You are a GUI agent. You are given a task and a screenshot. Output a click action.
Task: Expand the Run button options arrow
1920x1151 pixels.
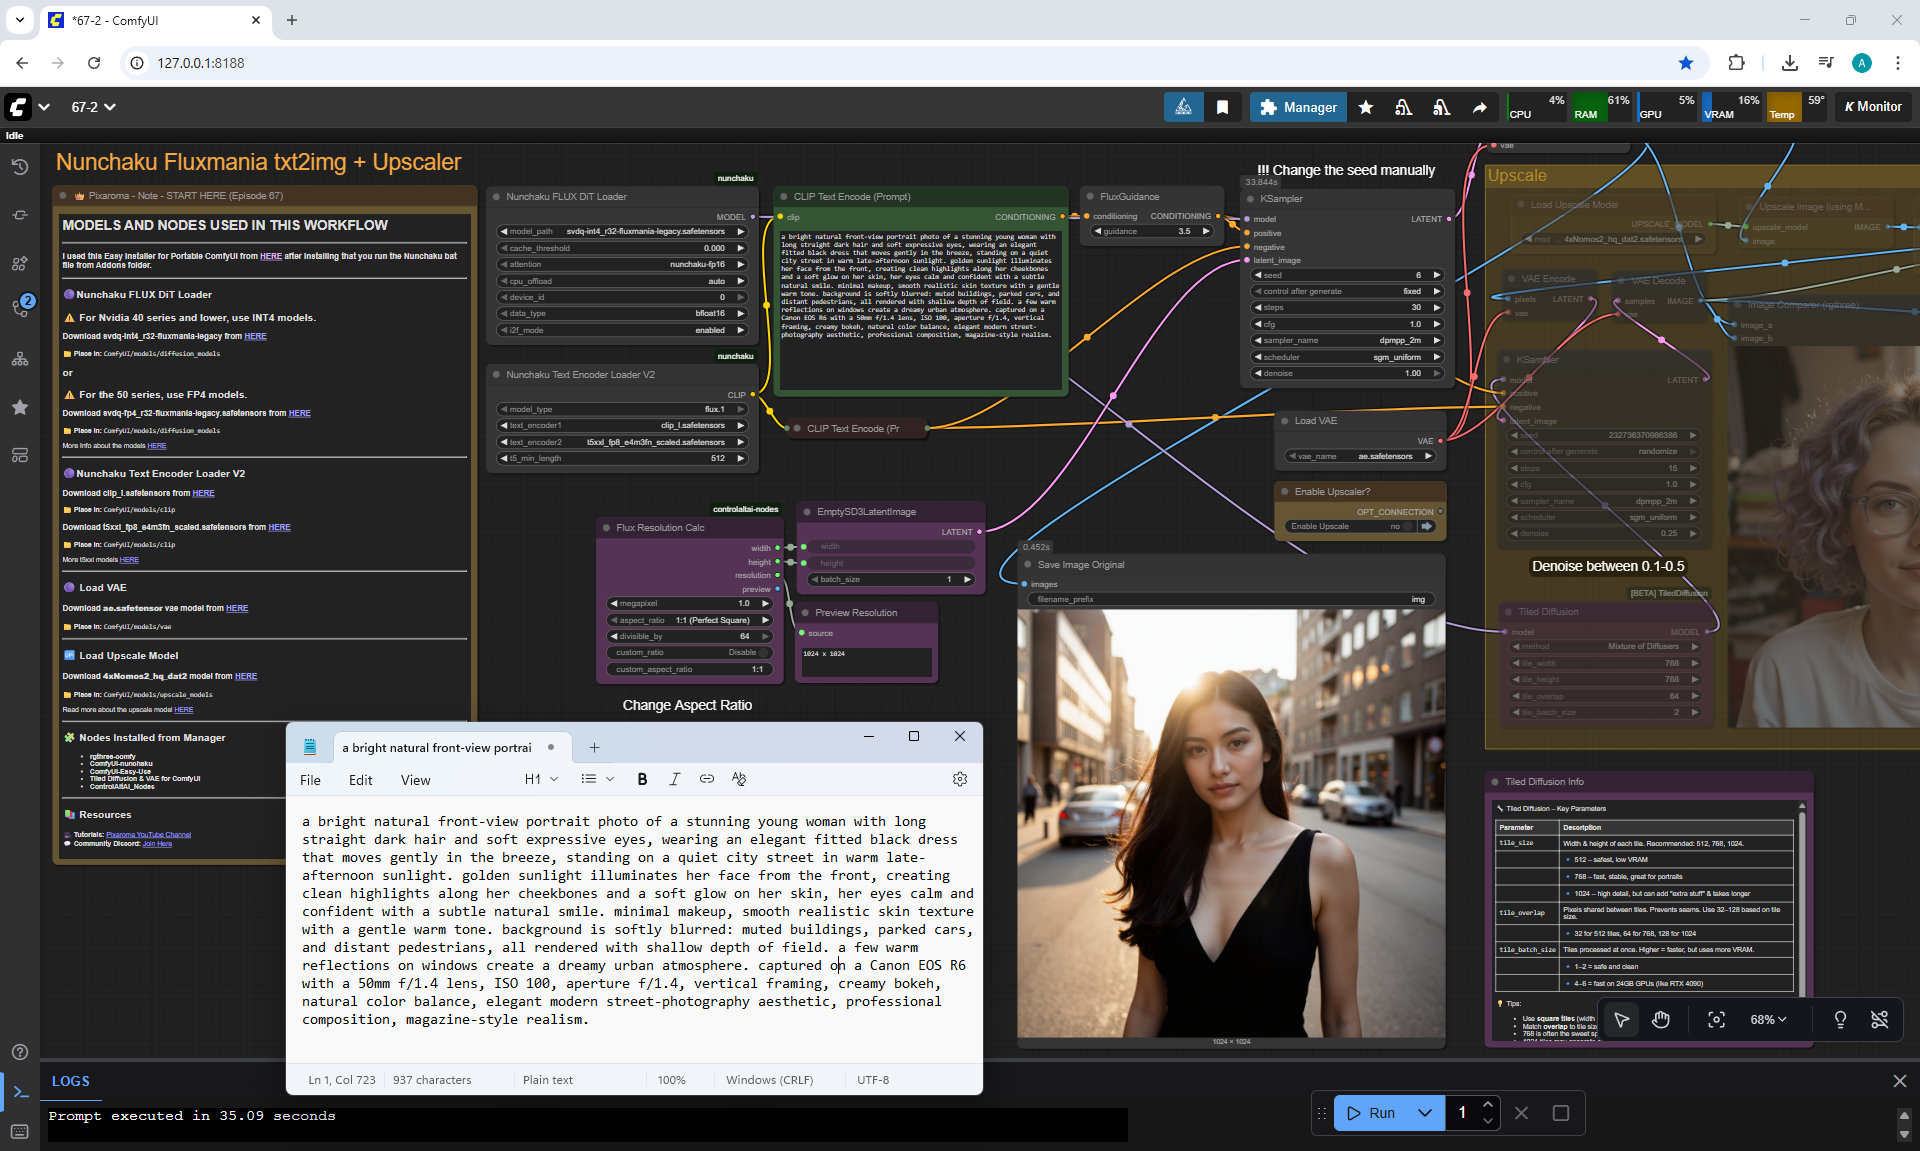click(1425, 1113)
